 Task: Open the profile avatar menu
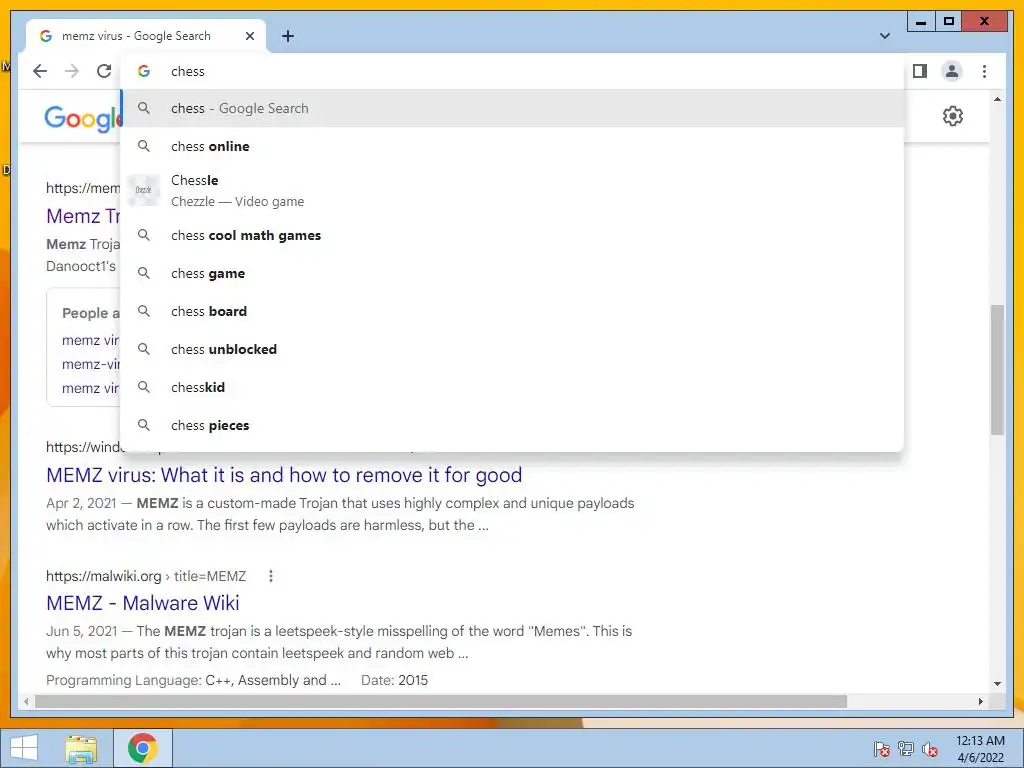[952, 71]
